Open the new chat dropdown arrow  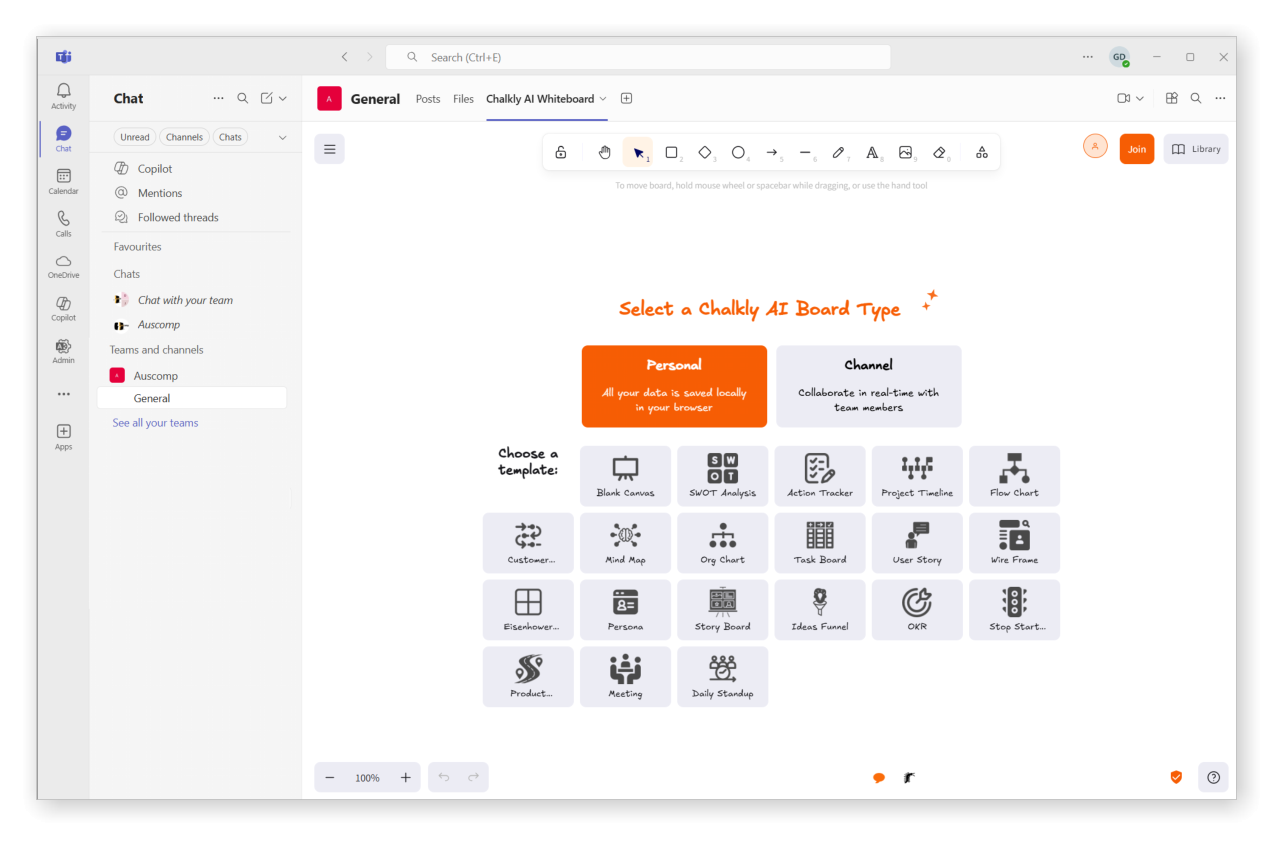click(283, 98)
